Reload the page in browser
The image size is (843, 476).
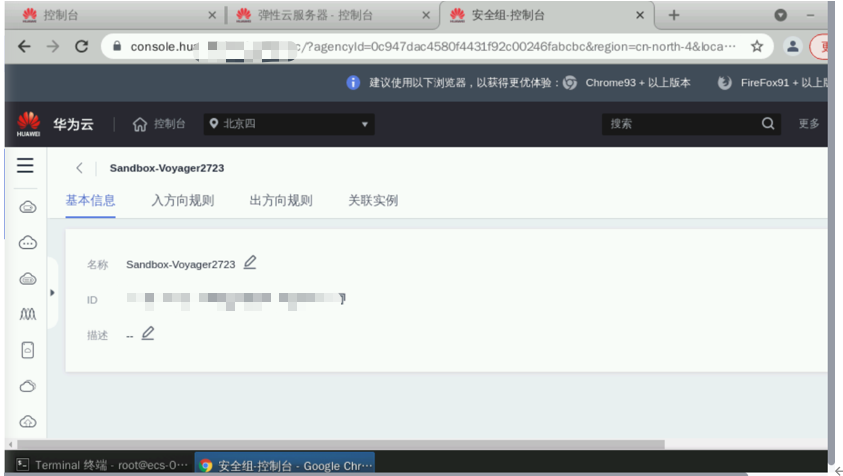pyautogui.click(x=82, y=46)
